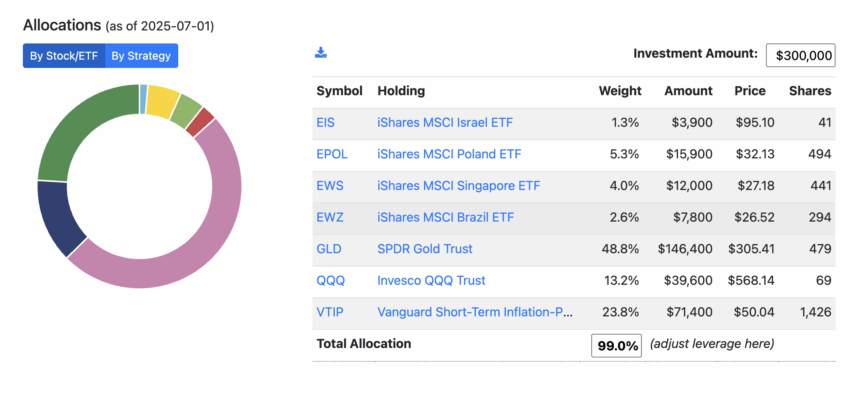This screenshot has height=410, width=860.
Task: Open iShares MSCI Singapore ETF link
Action: tap(459, 186)
